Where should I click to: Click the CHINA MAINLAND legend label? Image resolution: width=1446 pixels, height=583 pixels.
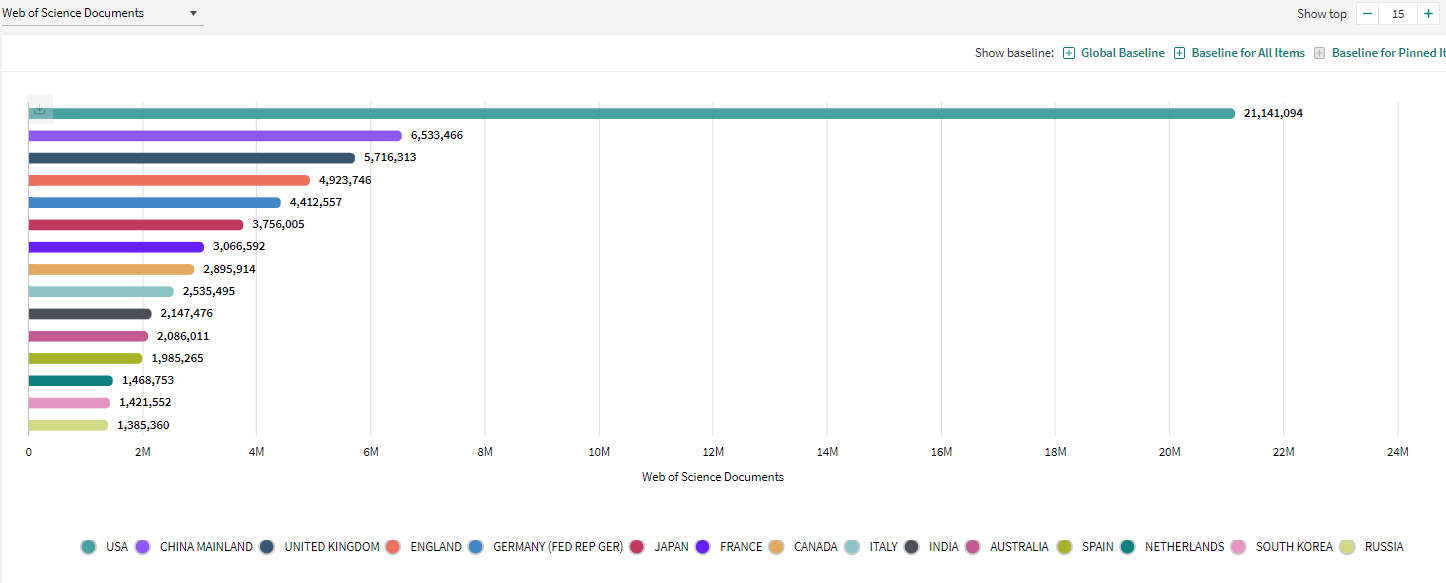point(207,547)
